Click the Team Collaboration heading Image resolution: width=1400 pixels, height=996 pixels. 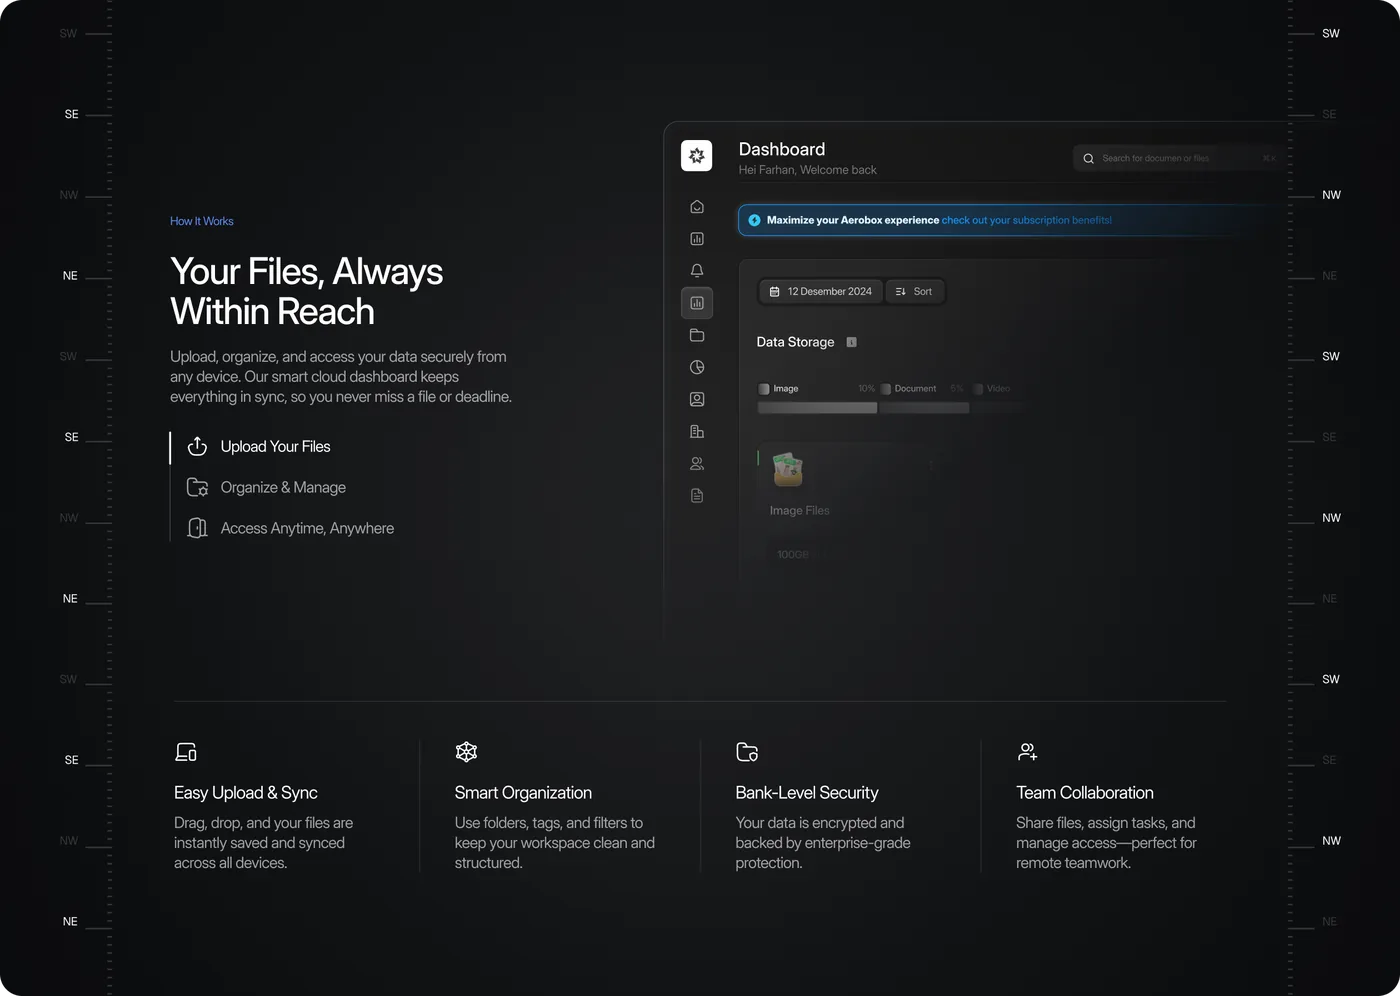click(x=1085, y=793)
